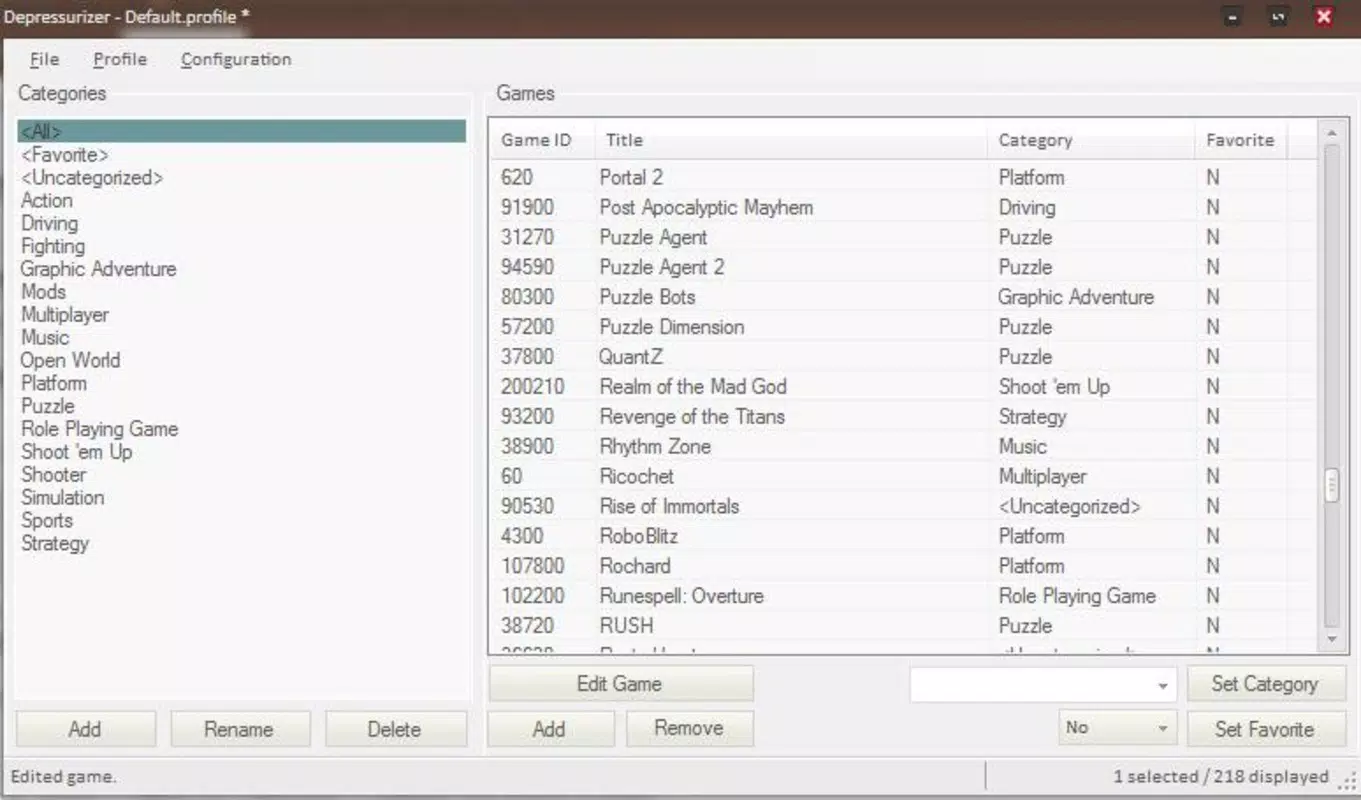Open the Profile menu
This screenshot has height=800, width=1361.
point(120,59)
